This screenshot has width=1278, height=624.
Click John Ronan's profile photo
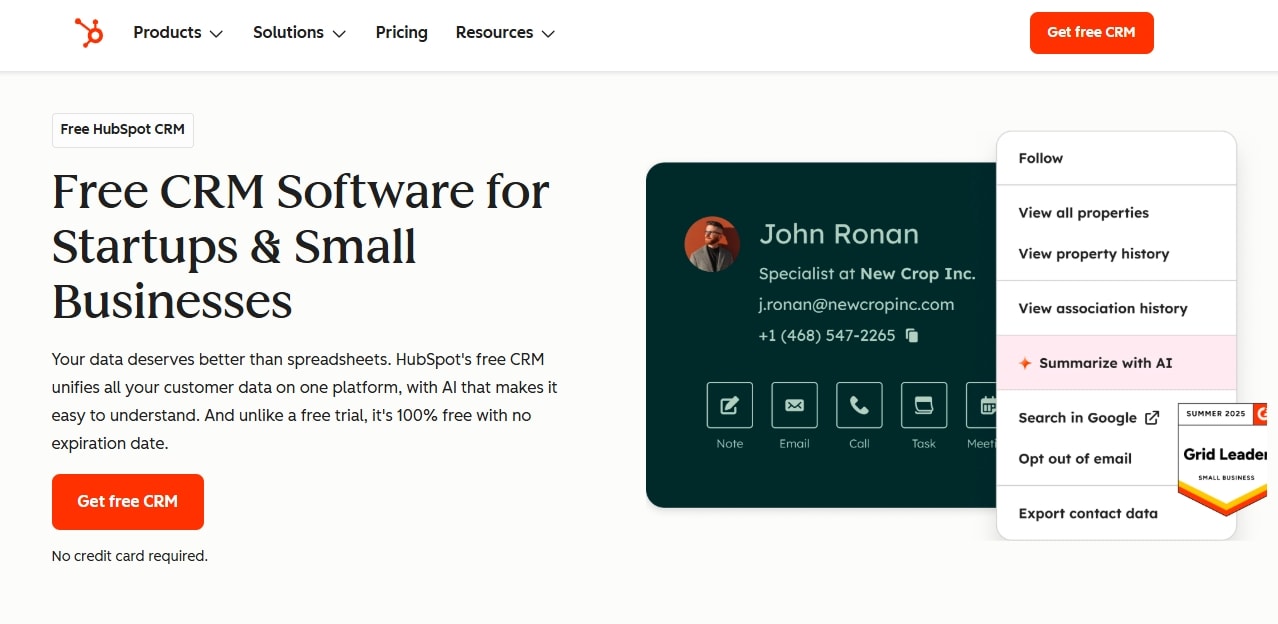click(x=712, y=244)
